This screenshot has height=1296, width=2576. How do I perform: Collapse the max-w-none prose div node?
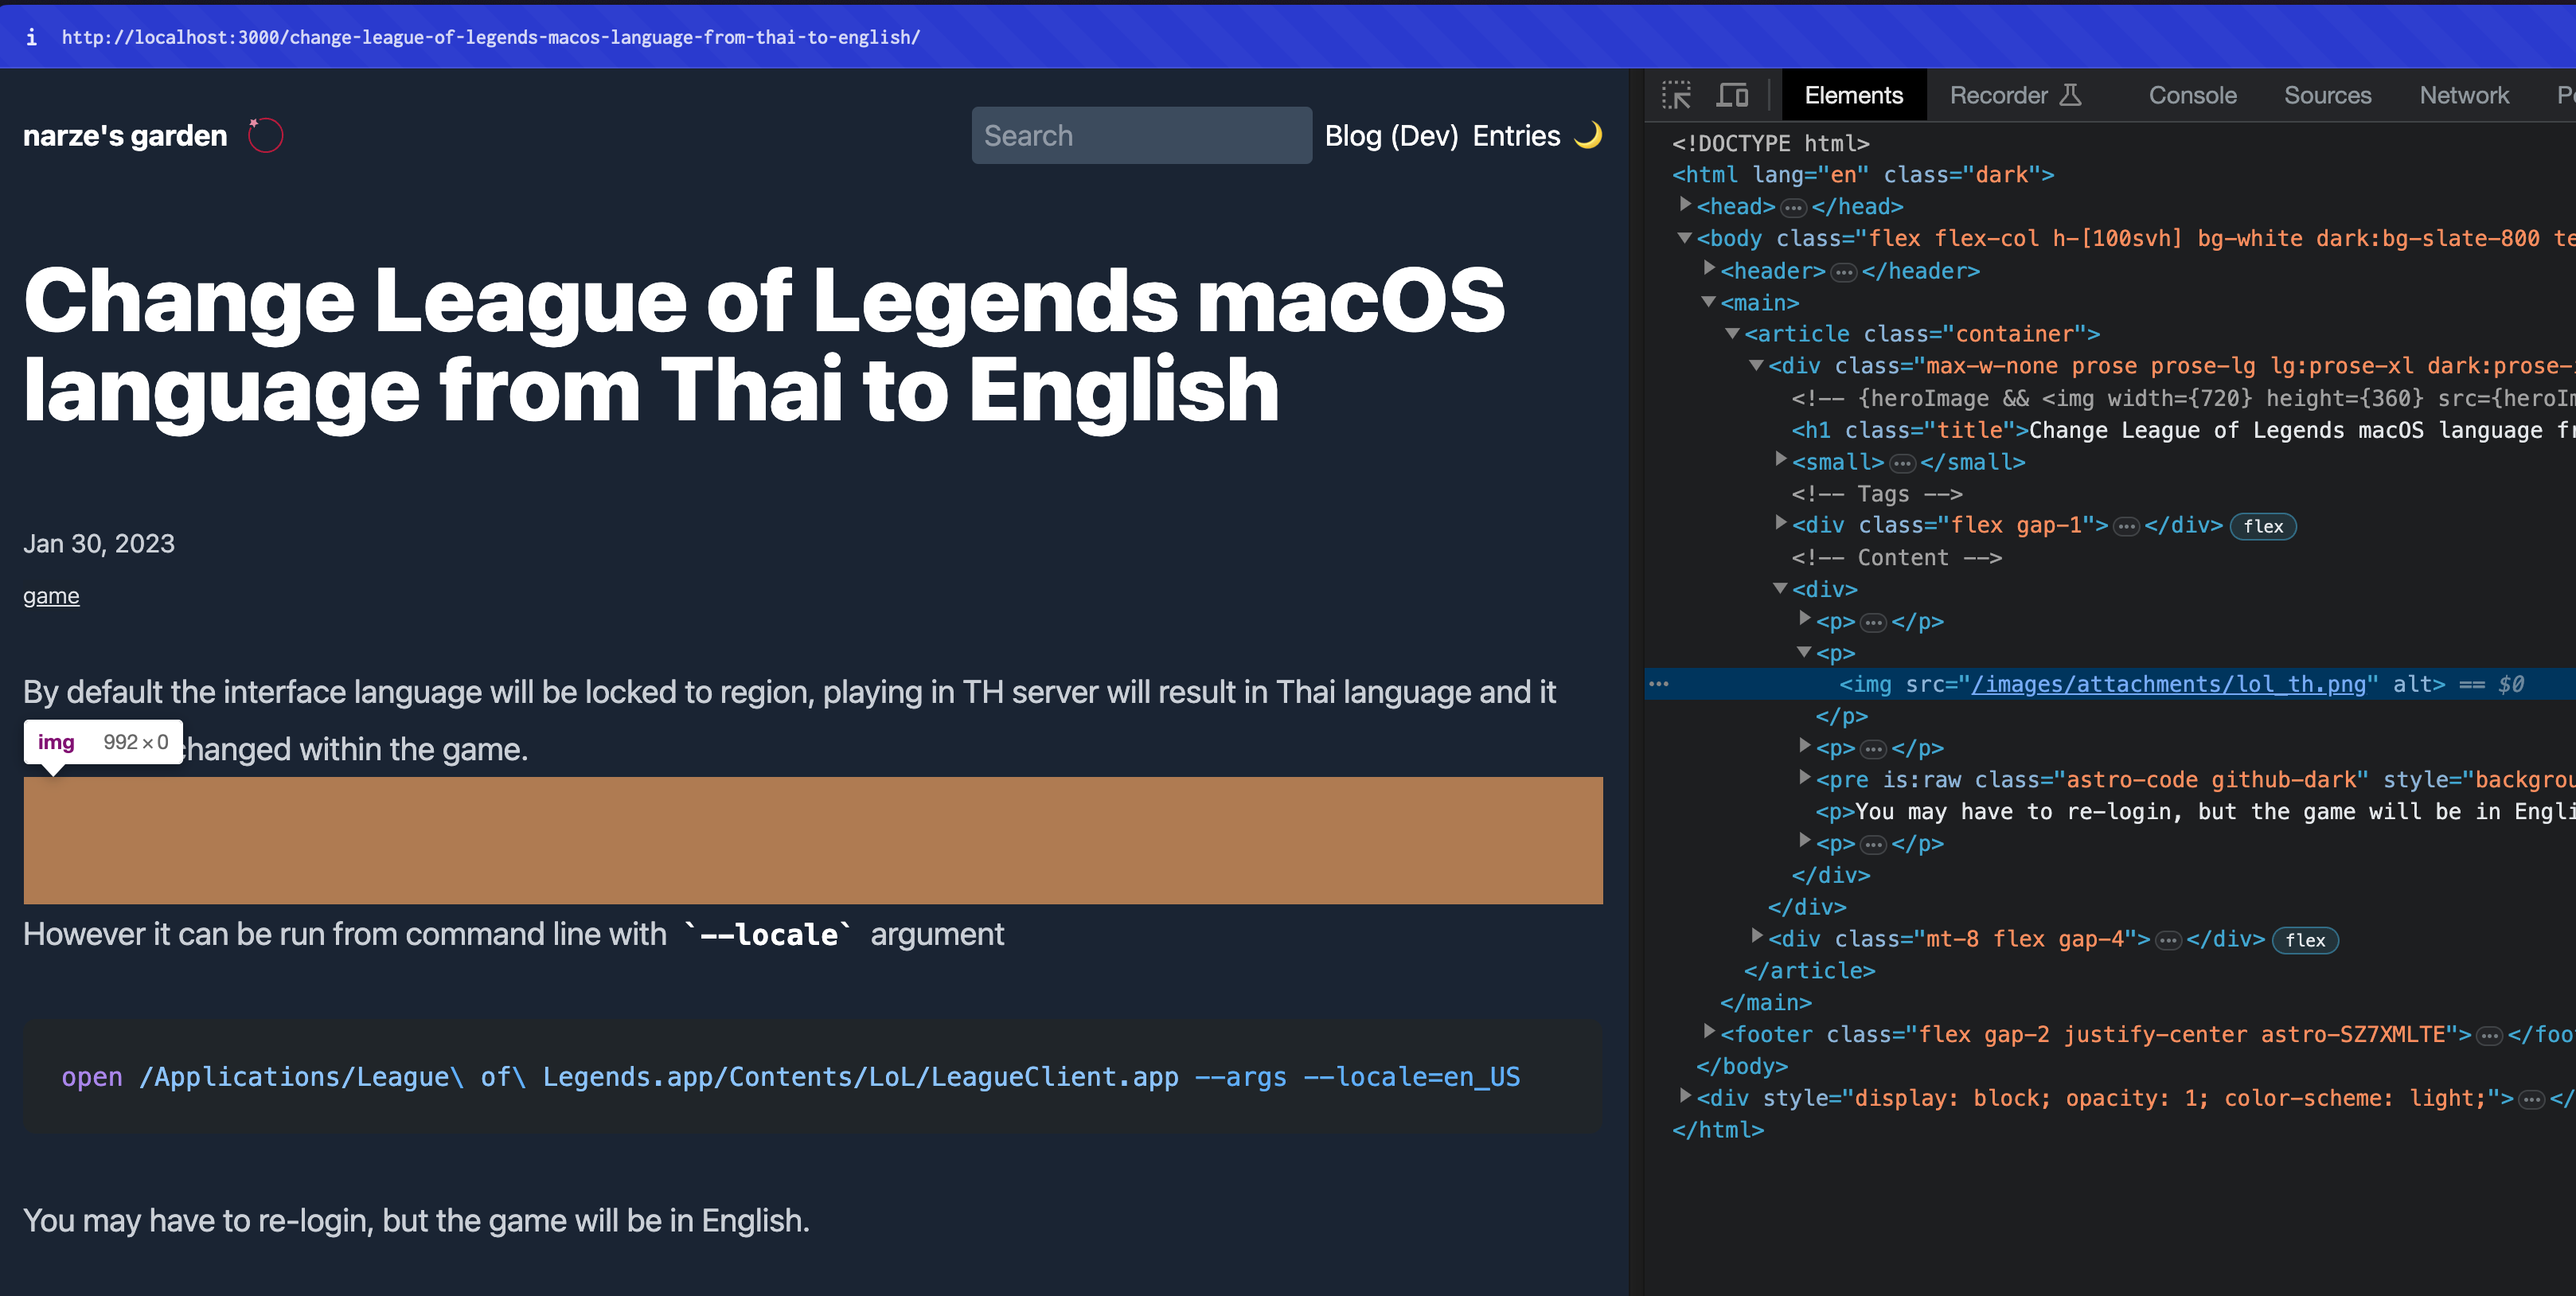click(x=1756, y=365)
